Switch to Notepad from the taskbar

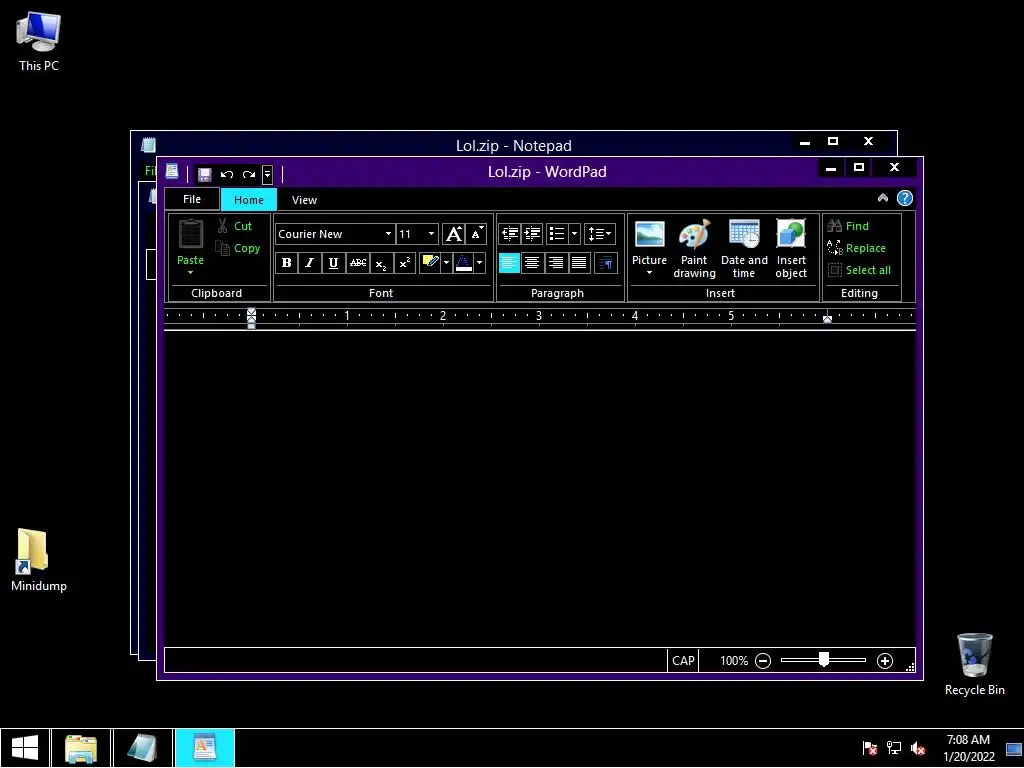pyautogui.click(x=142, y=748)
